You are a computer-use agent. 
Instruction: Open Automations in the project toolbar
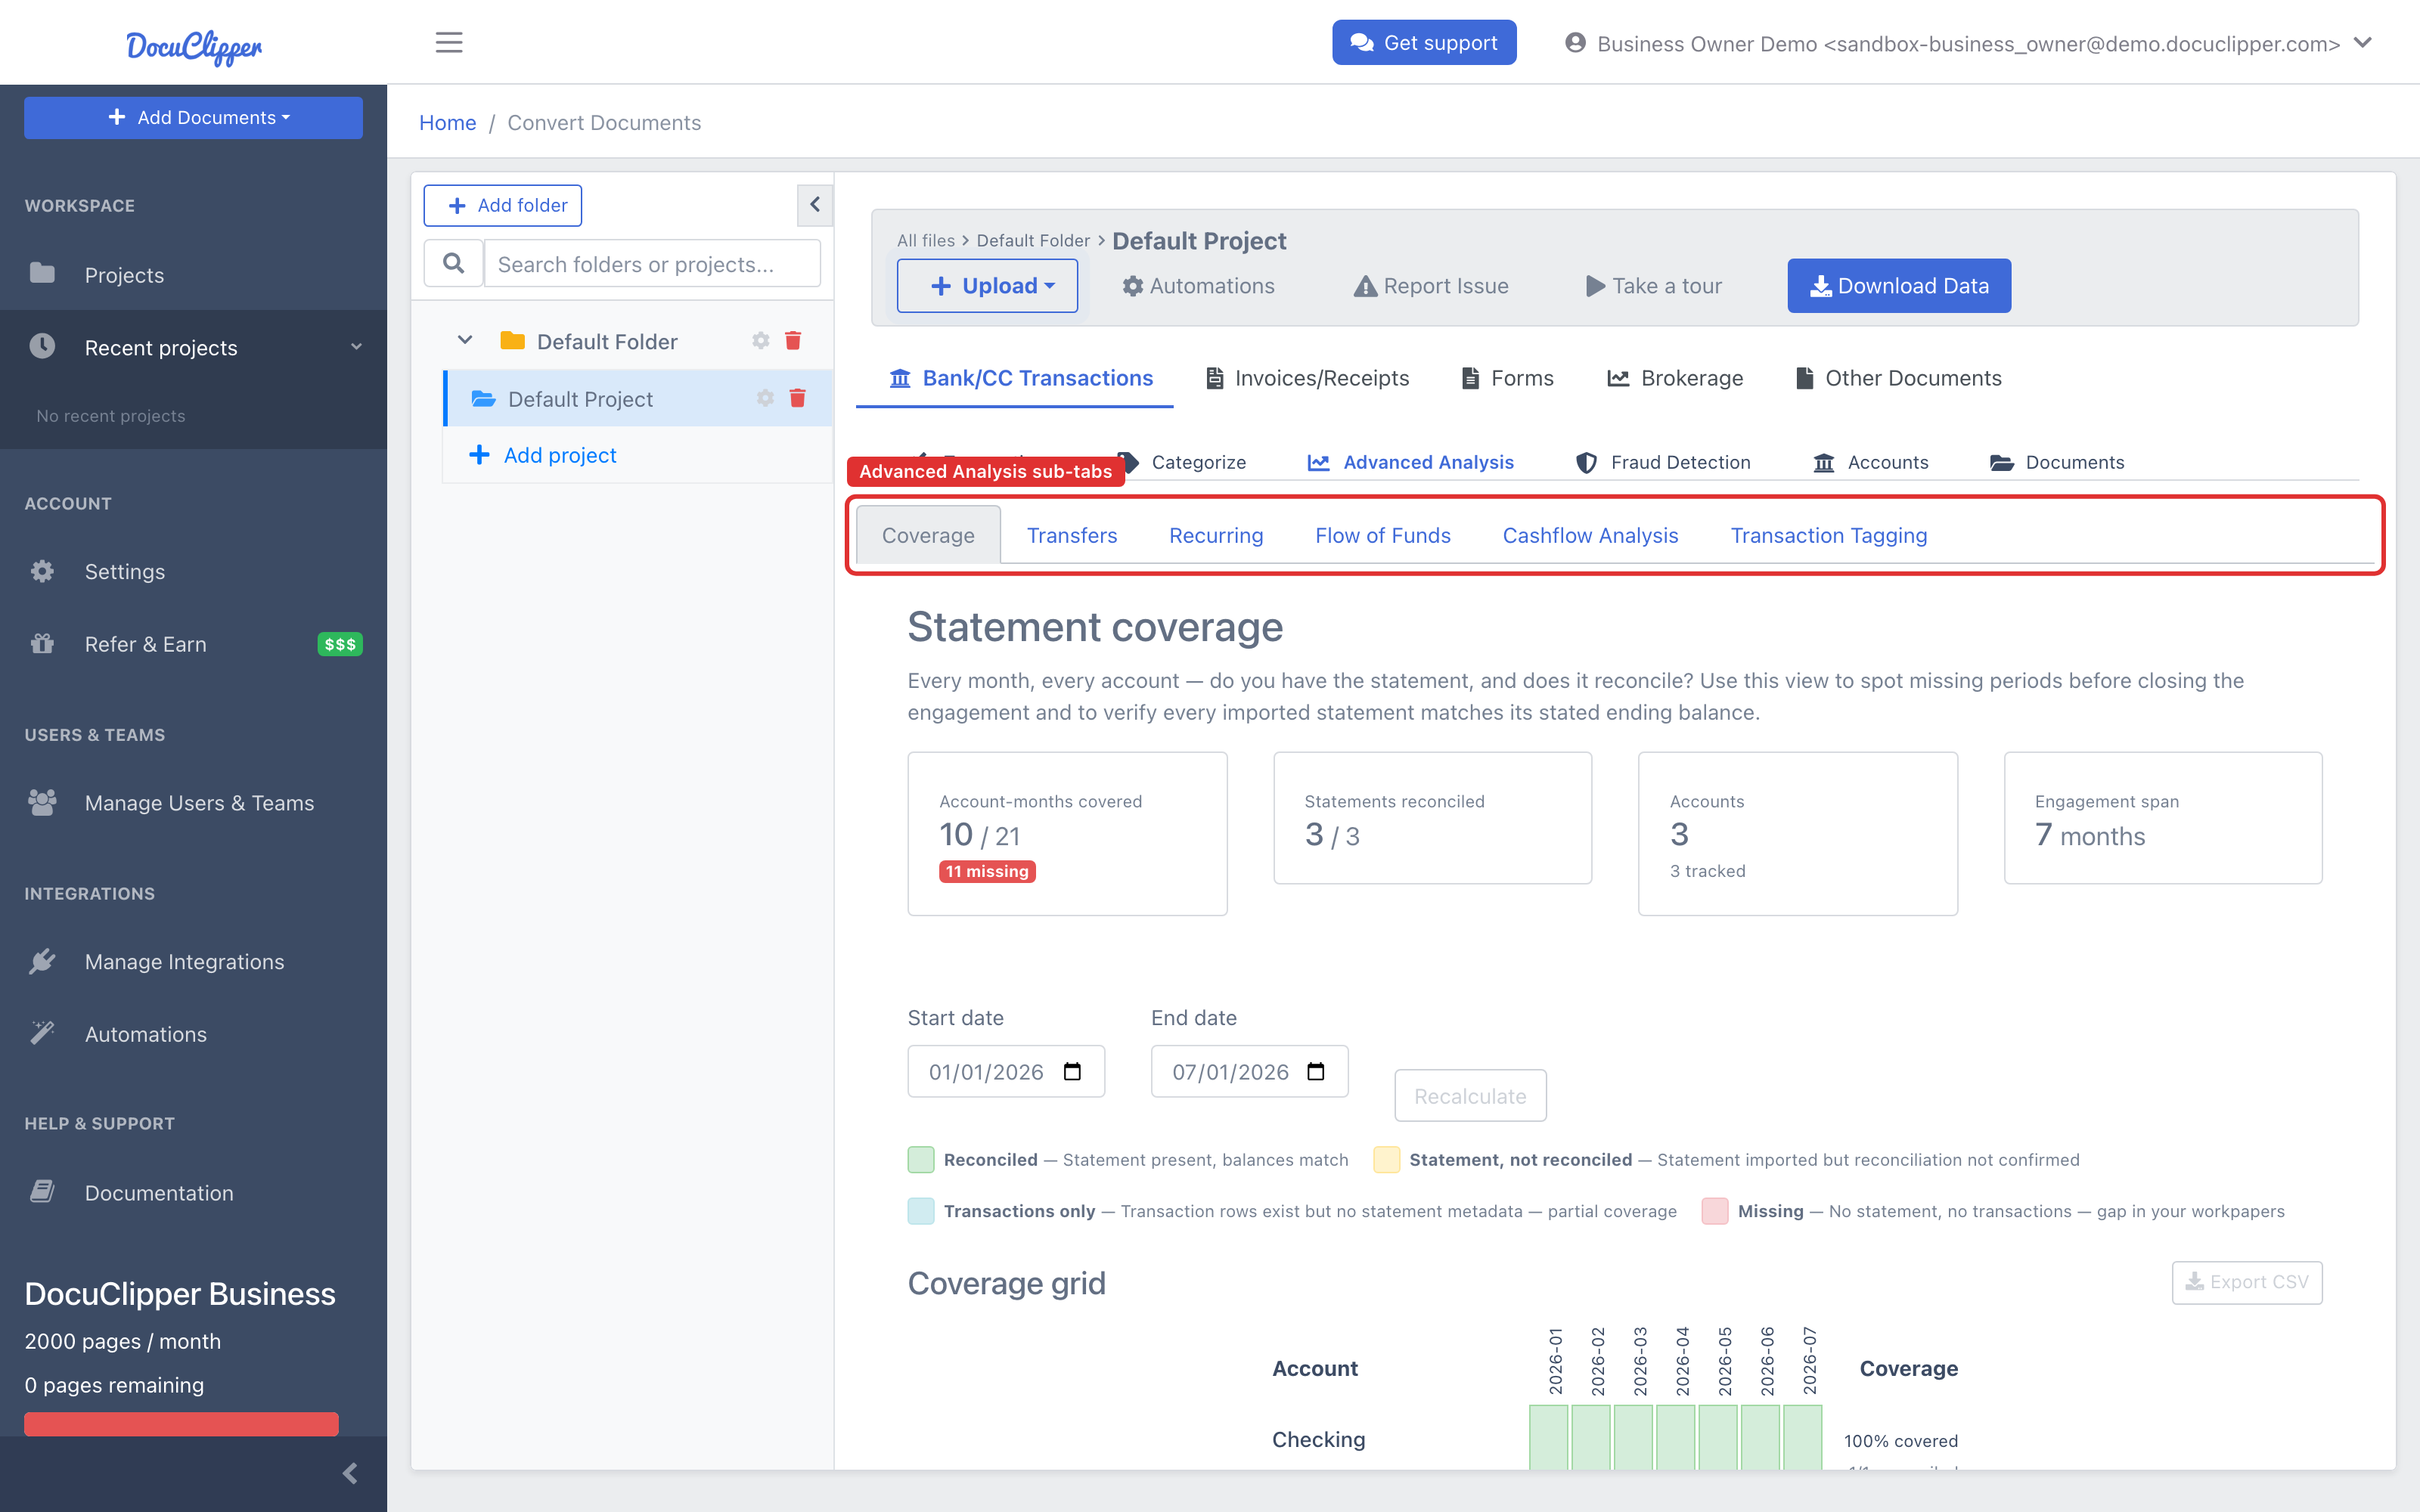coord(1198,286)
